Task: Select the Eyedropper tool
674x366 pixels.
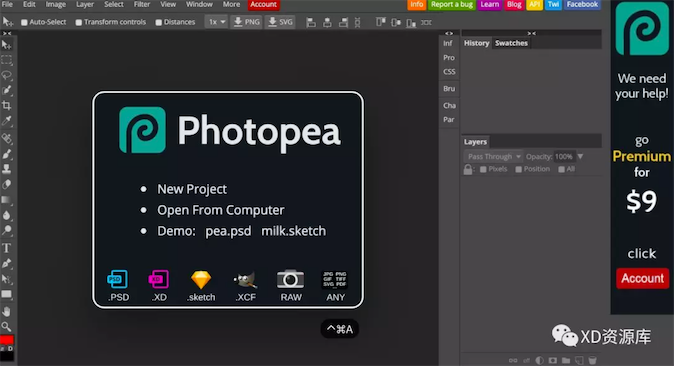Action: pos(6,121)
